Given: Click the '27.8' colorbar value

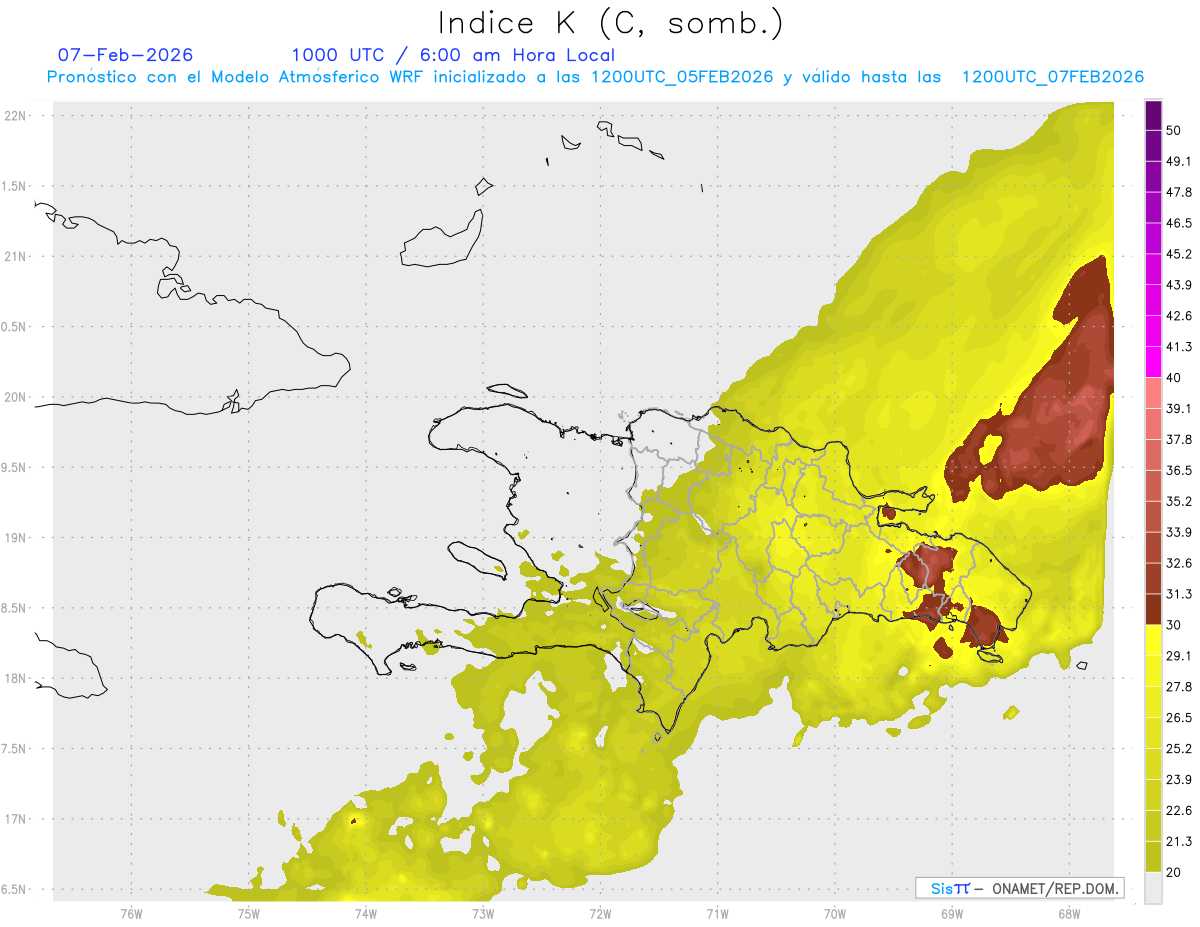Looking at the screenshot, I should pyautogui.click(x=1179, y=687).
